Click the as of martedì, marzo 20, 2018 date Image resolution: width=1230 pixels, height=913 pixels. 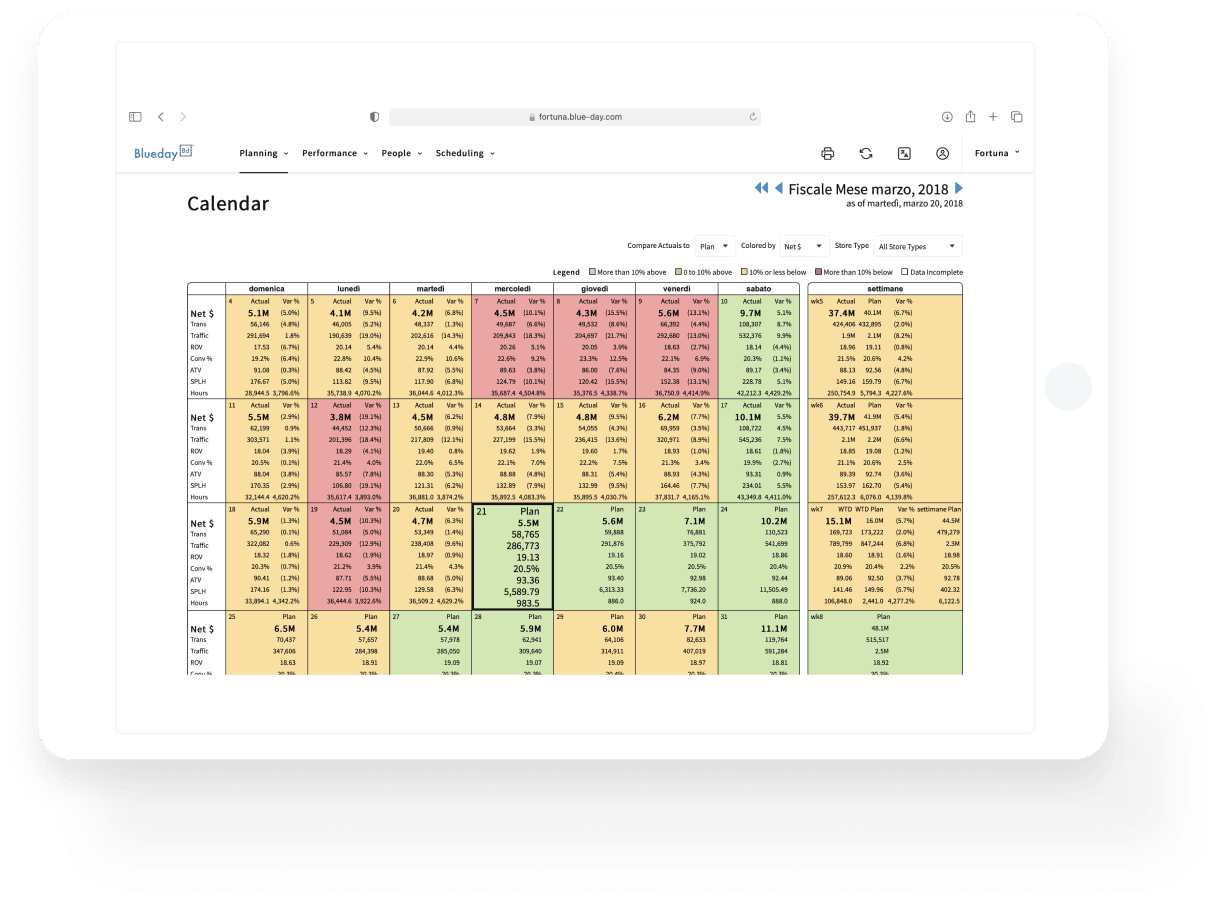[x=905, y=203]
